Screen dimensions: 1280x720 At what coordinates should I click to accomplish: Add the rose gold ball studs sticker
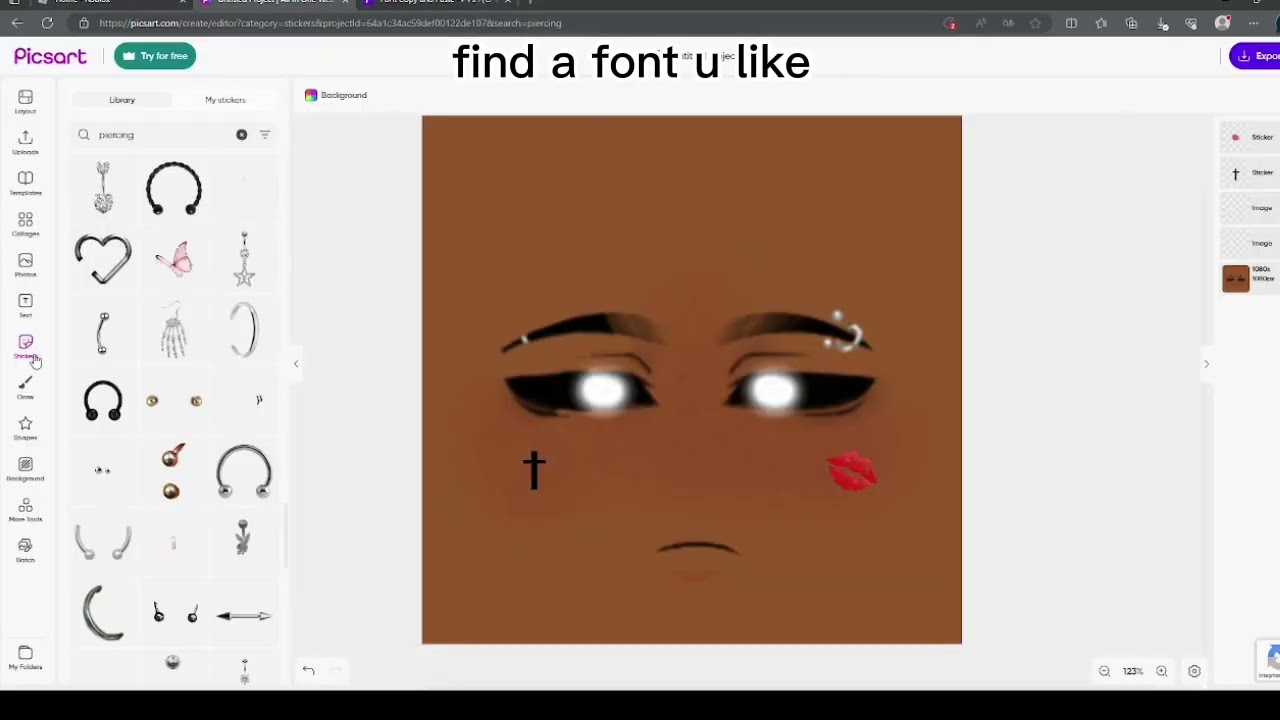coord(172,472)
